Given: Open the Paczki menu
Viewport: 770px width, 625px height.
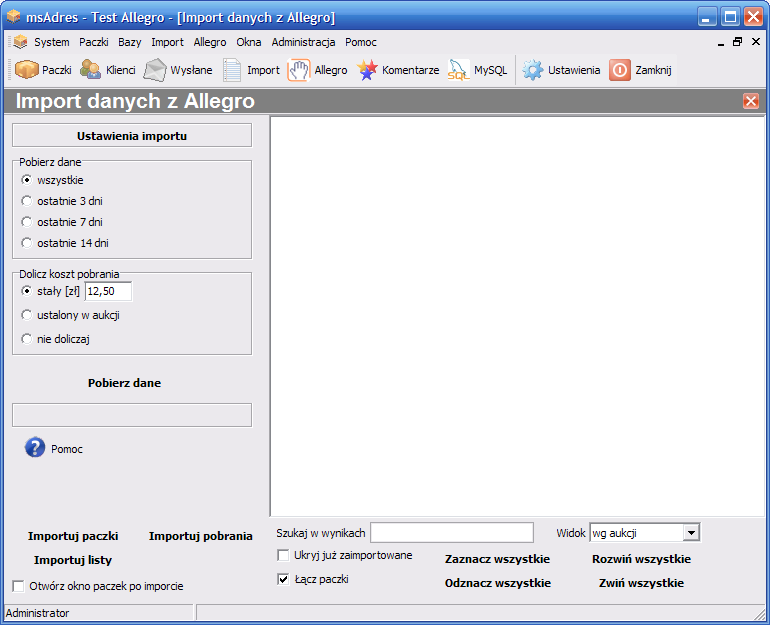Looking at the screenshot, I should coord(93,42).
